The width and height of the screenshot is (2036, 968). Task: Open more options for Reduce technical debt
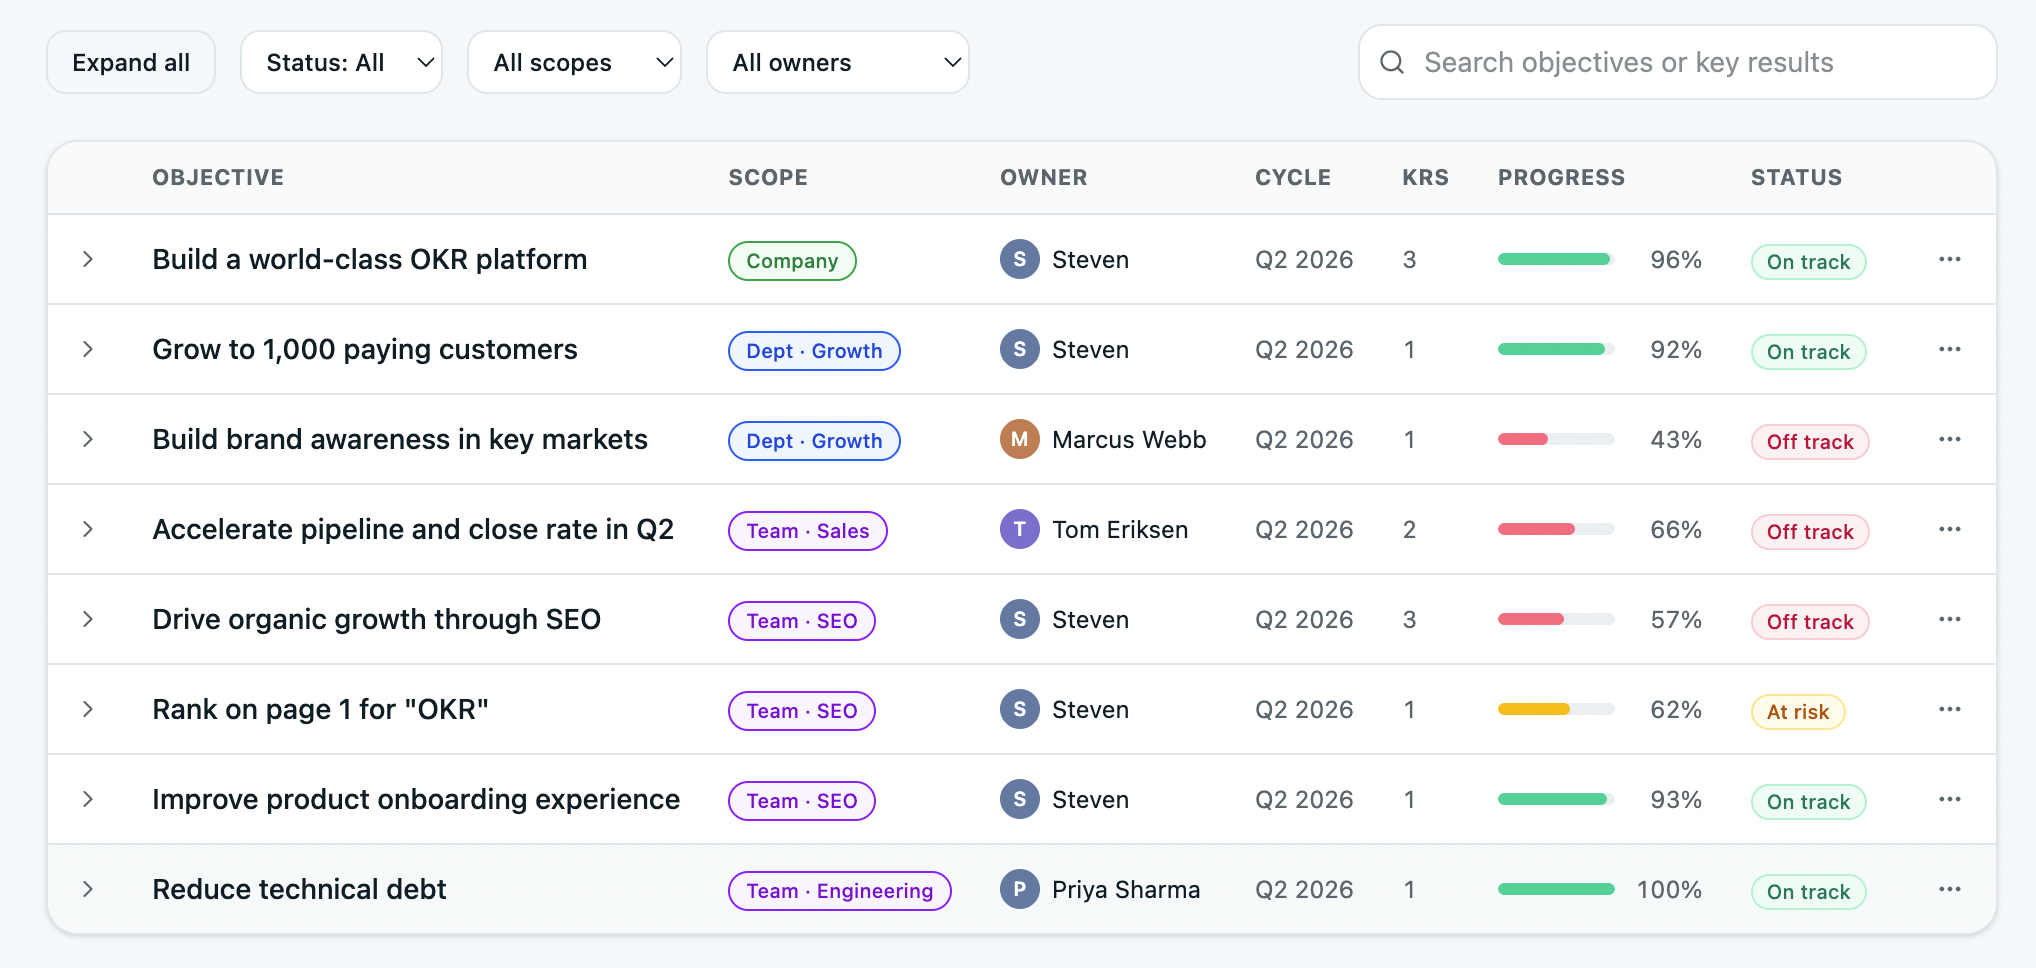(x=1949, y=889)
